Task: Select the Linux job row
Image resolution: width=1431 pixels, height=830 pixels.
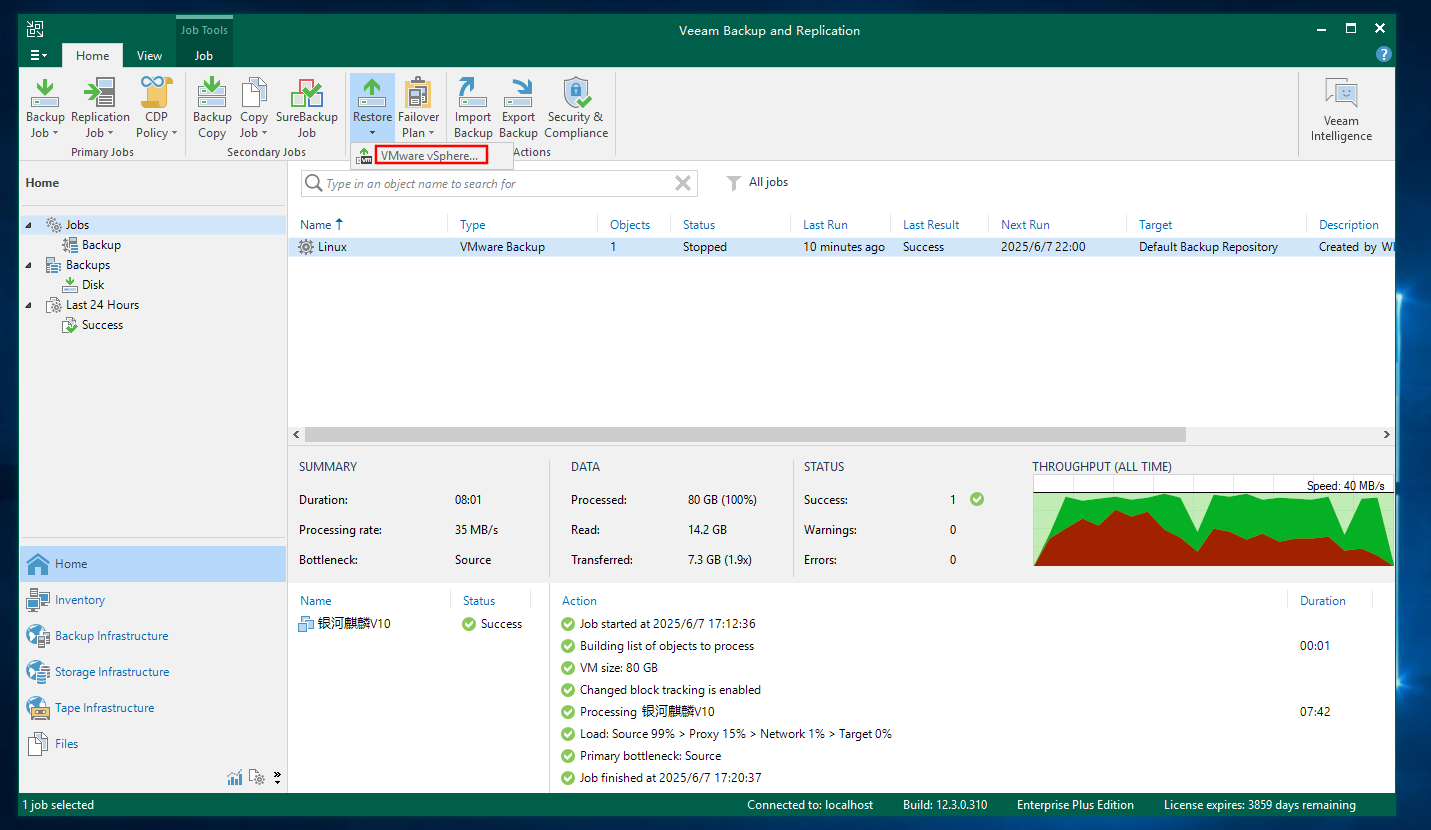Action: pyautogui.click(x=841, y=247)
